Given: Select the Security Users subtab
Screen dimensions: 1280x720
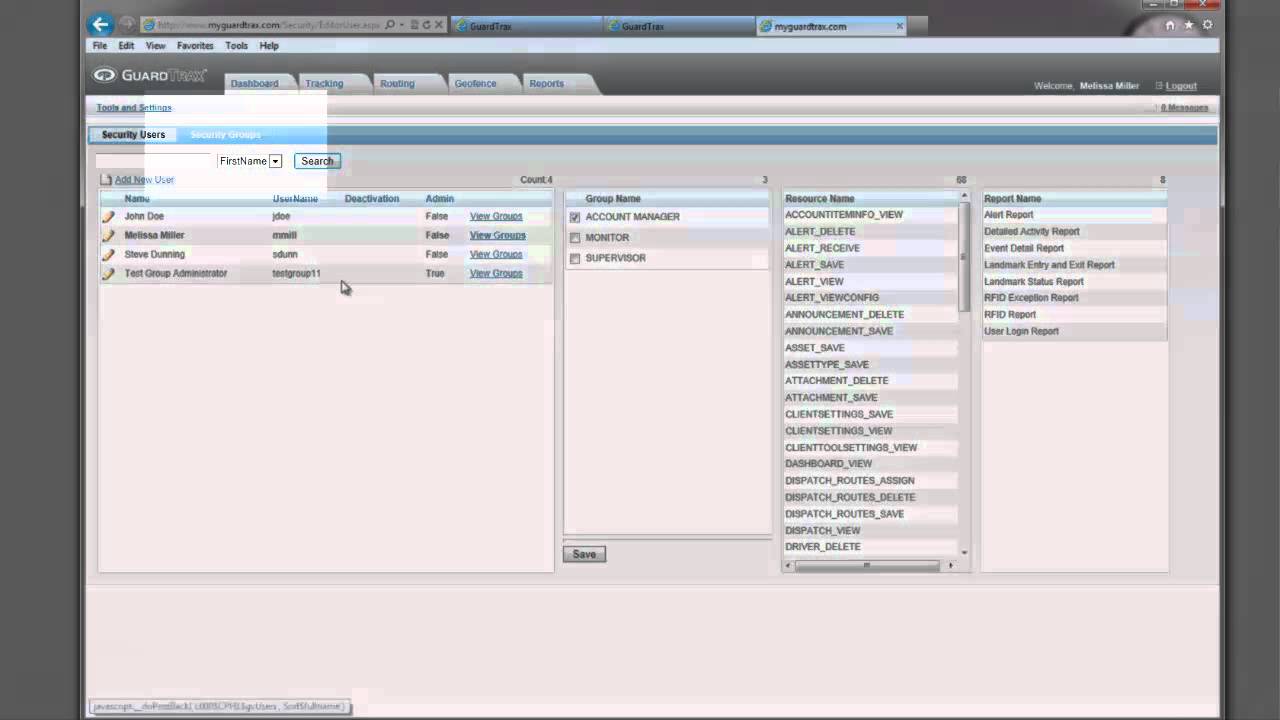Looking at the screenshot, I should (133, 135).
